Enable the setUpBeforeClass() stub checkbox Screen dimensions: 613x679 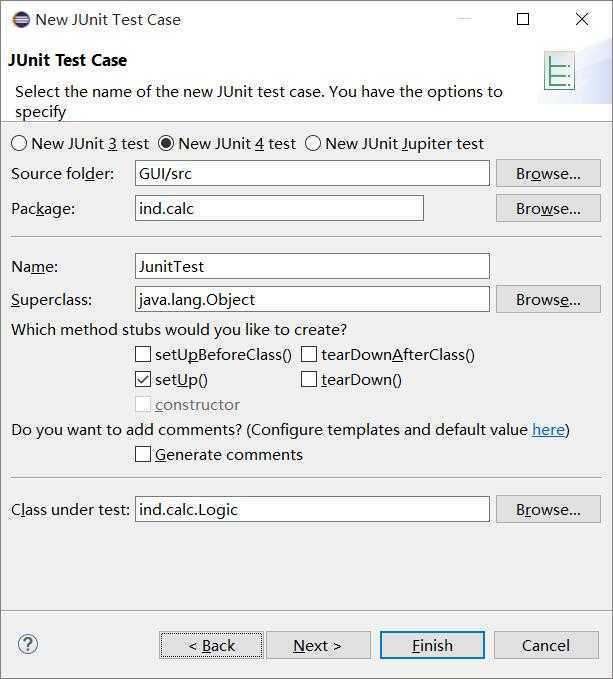(x=143, y=354)
